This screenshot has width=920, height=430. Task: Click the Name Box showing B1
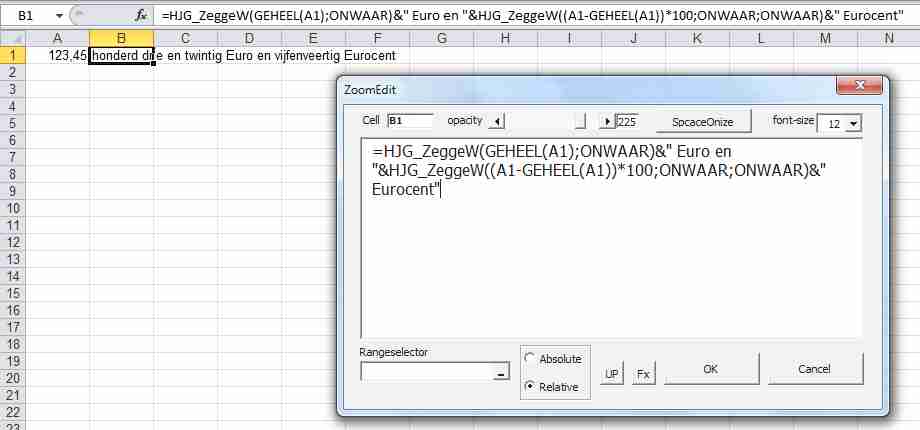pos(26,16)
